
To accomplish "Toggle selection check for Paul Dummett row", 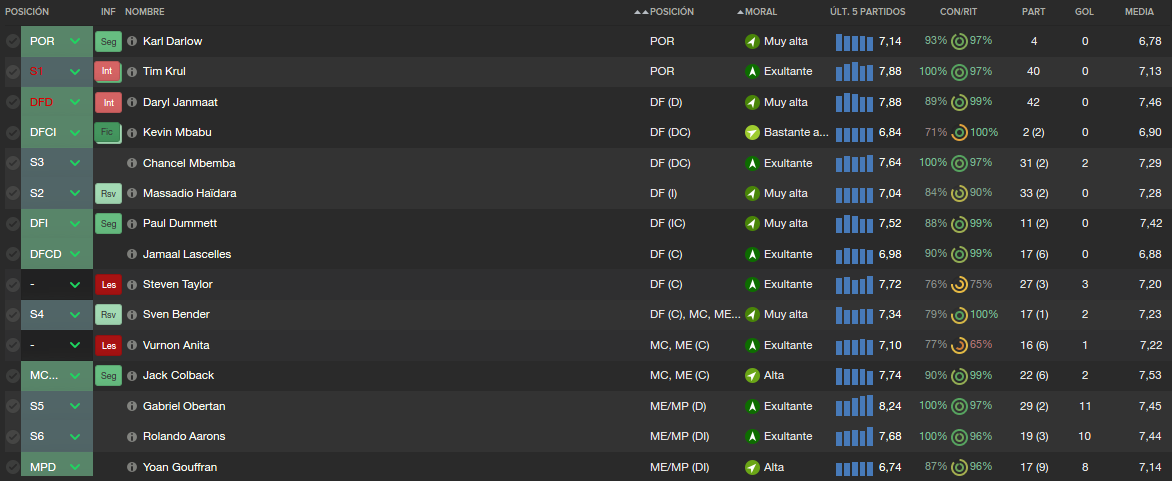I will [x=12, y=224].
